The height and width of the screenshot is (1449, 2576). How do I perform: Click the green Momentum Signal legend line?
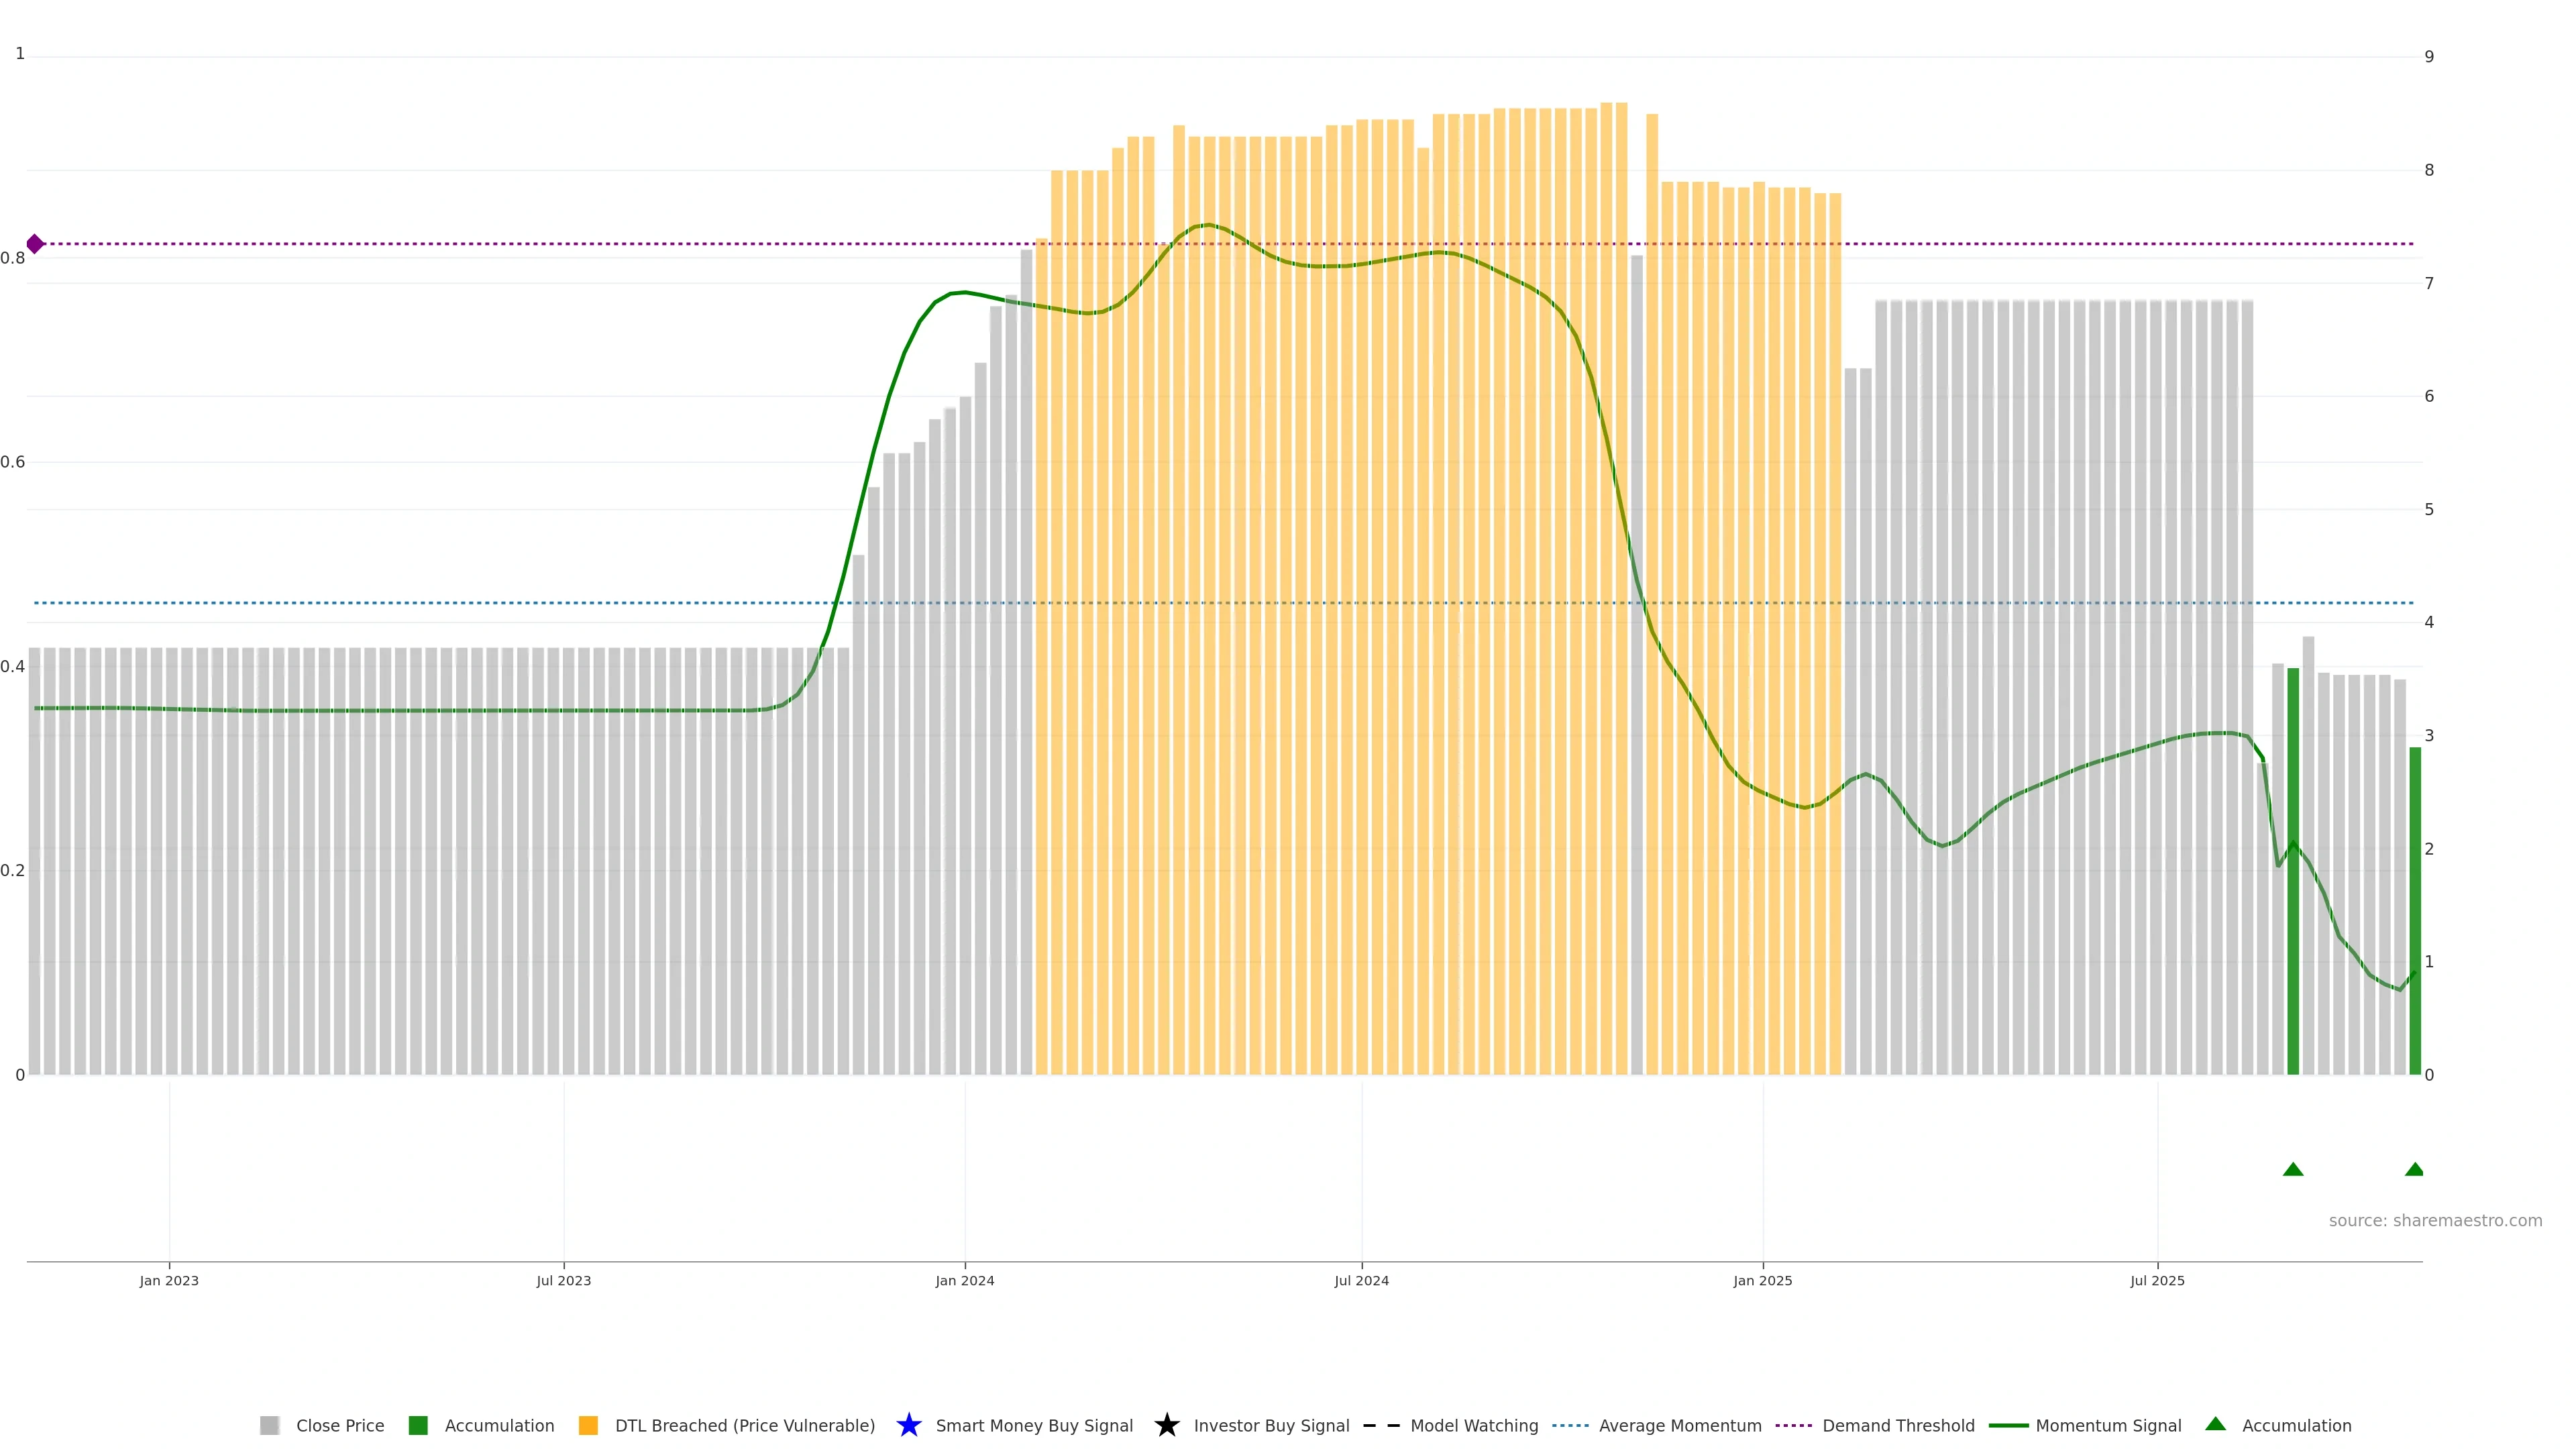2008,1425
